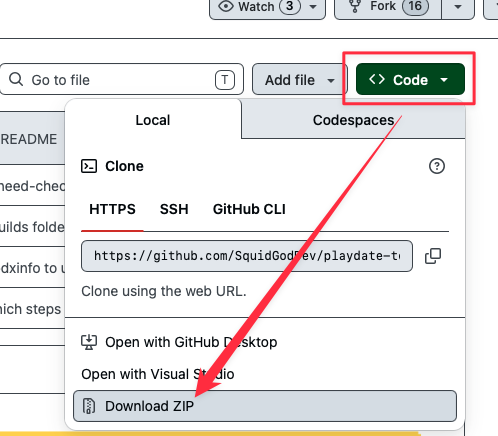Screen dimensions: 498x436
Task: Open the Add file dropdown
Action: (x=299, y=80)
